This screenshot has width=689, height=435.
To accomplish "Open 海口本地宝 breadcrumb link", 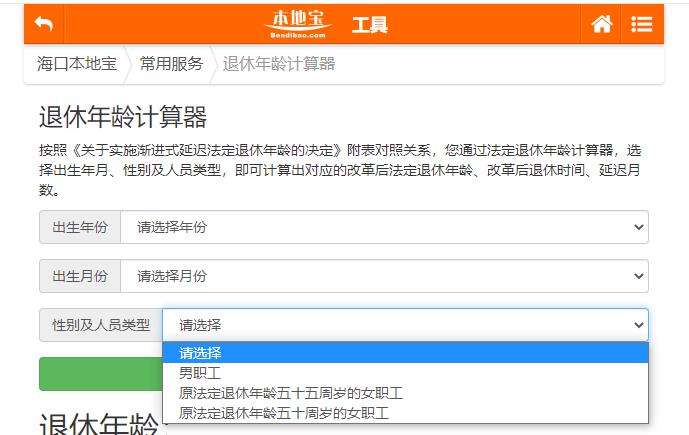I will (x=77, y=64).
